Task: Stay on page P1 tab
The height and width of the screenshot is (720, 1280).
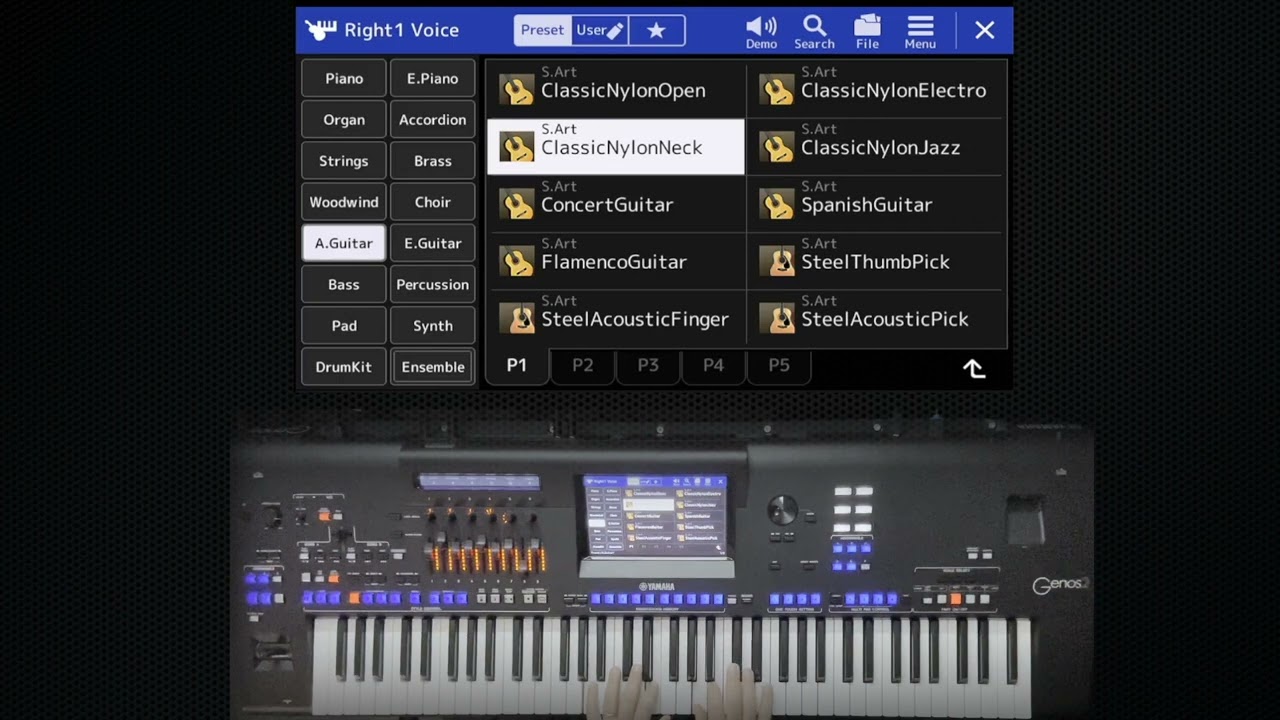Action: [x=517, y=366]
